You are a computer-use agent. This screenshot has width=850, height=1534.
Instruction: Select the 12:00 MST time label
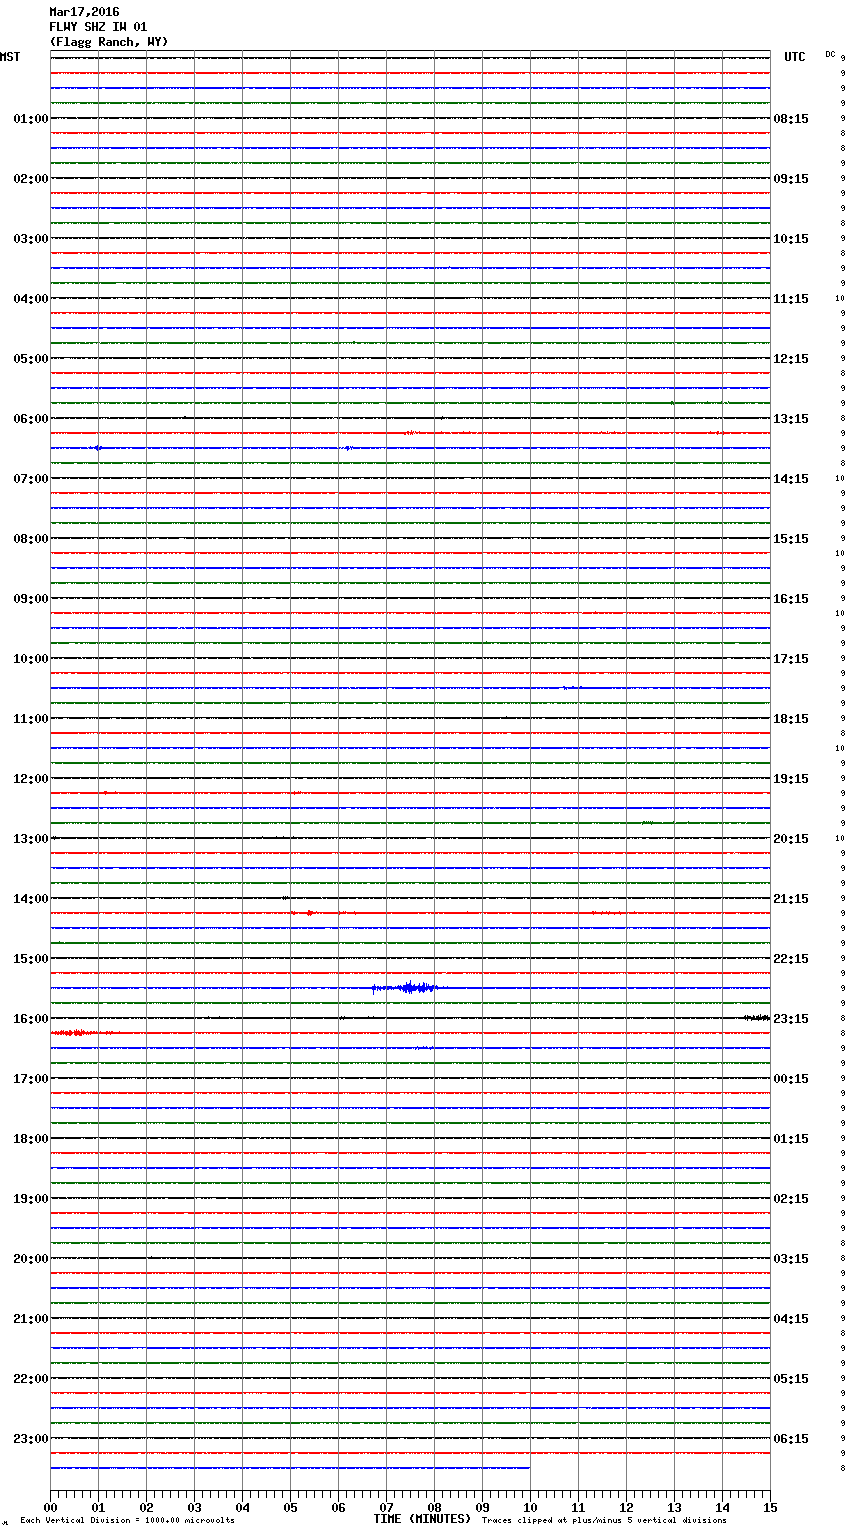coord(30,779)
